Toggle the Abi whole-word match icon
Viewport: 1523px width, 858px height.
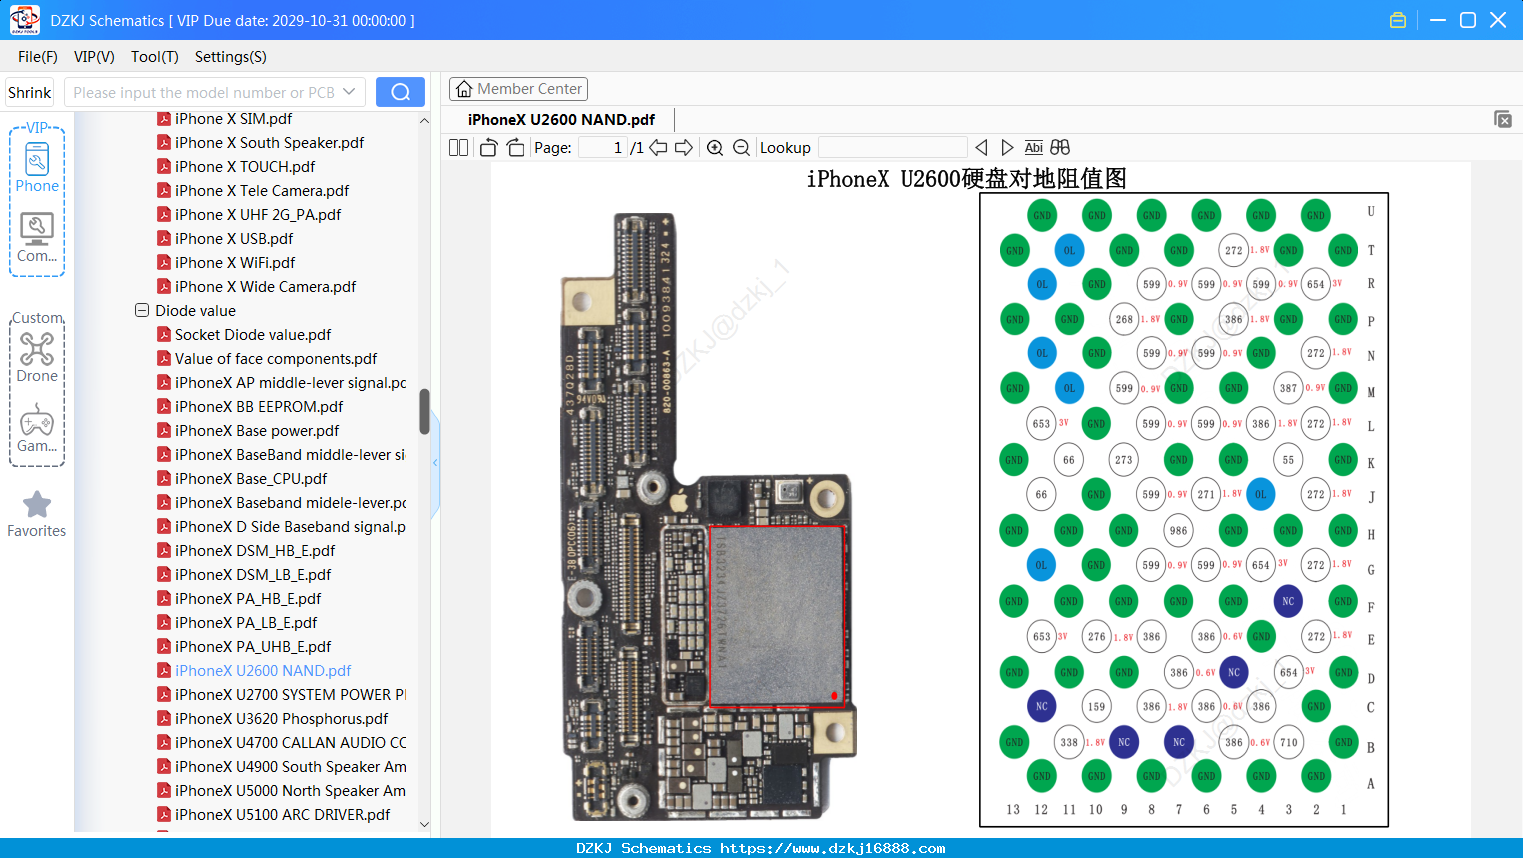pos(1033,148)
